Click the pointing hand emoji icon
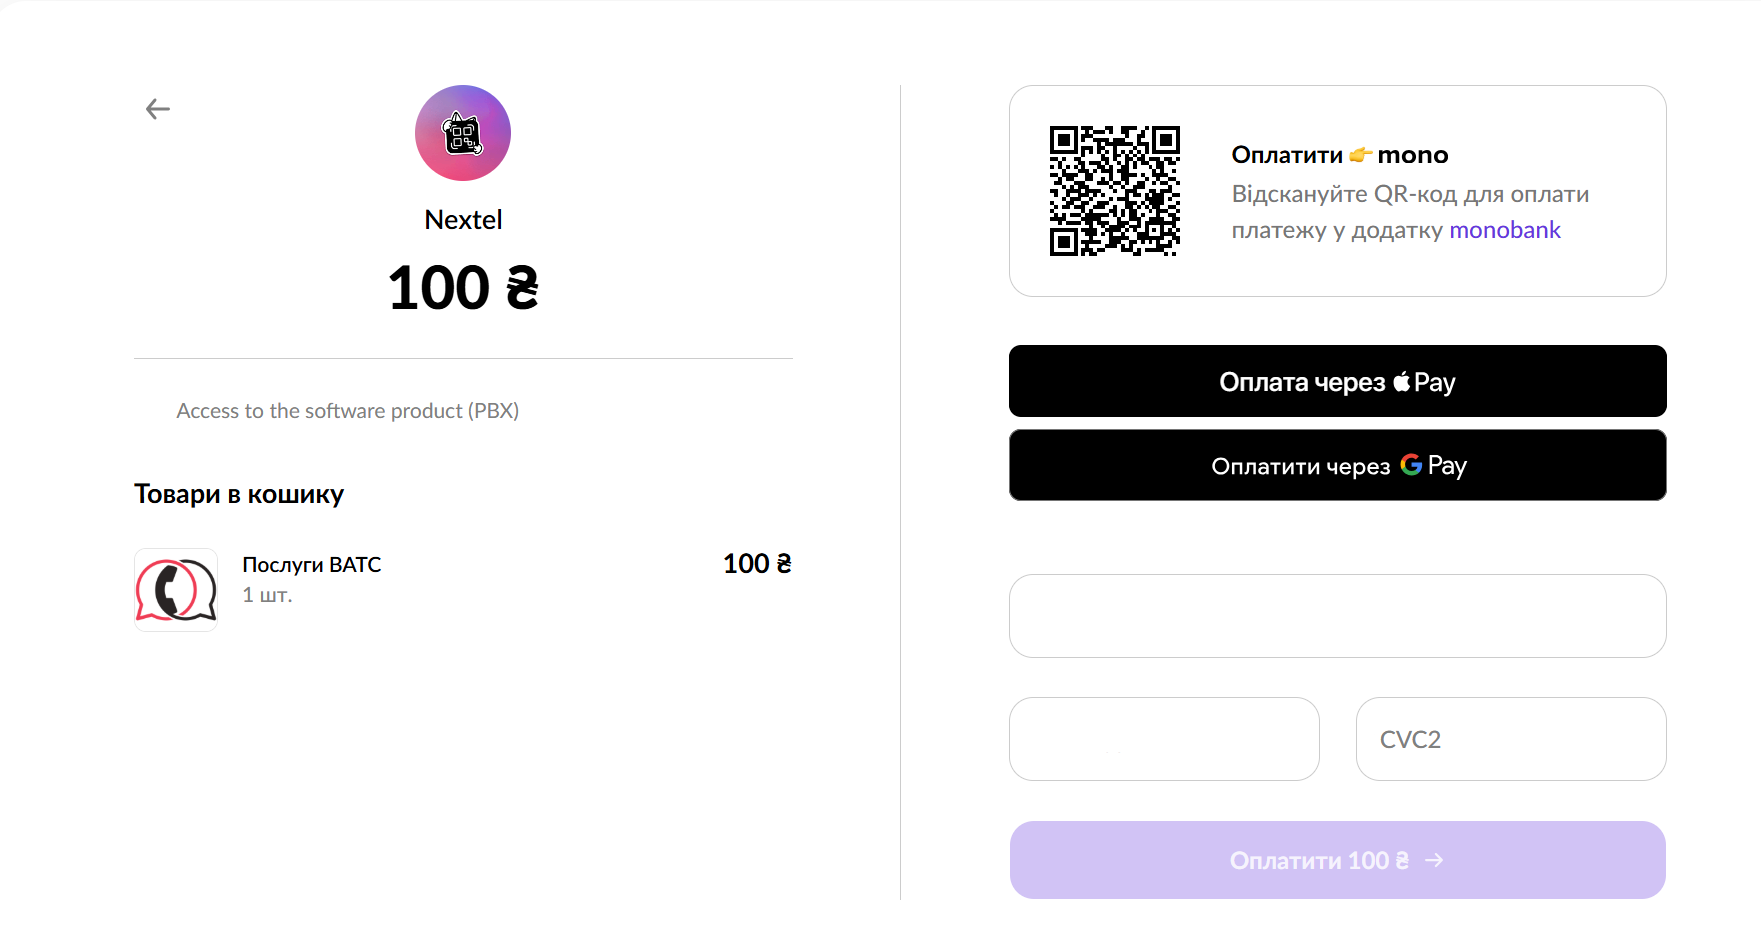 [1360, 155]
